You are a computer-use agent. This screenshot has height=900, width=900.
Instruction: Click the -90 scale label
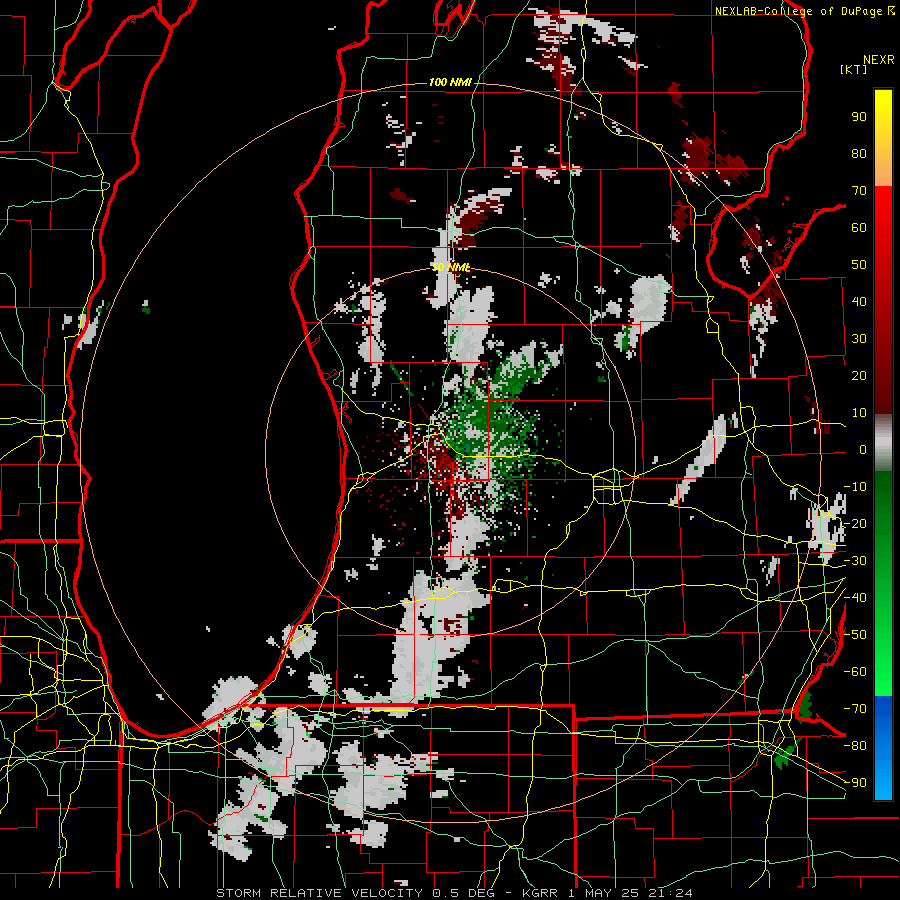point(855,783)
